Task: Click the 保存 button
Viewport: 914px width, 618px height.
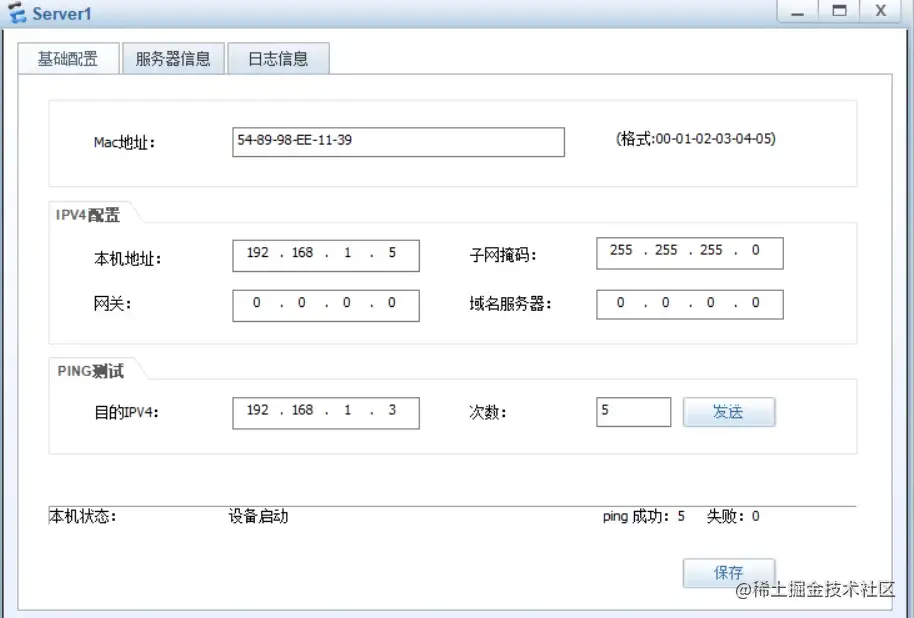Action: point(729,573)
